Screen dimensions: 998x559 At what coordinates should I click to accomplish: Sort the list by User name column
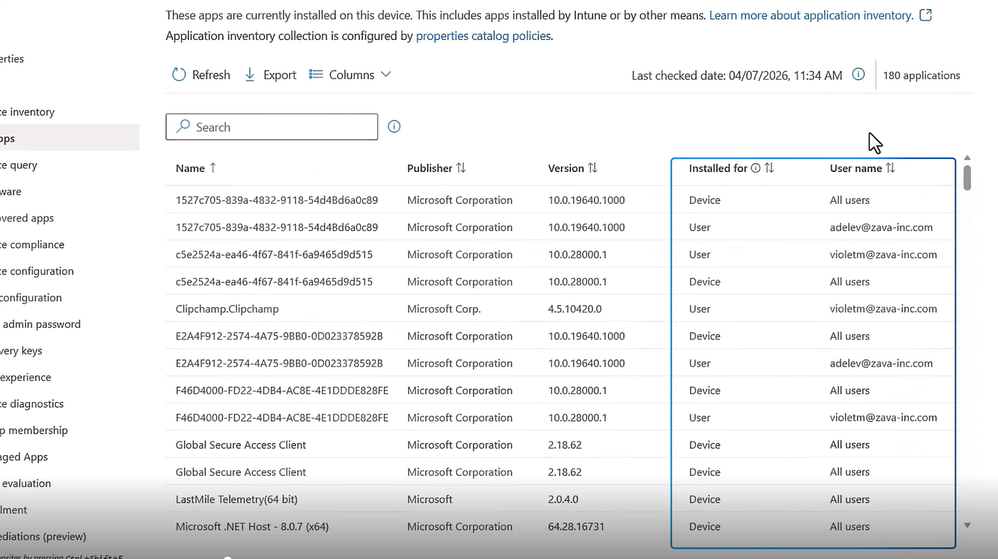pos(890,169)
